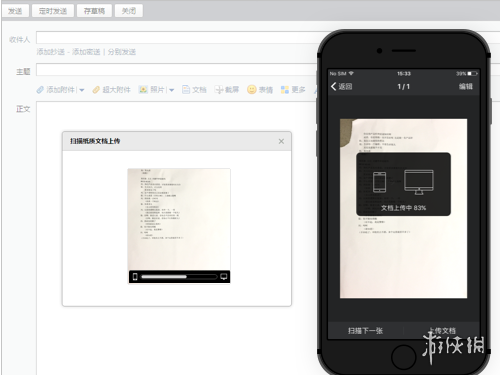Click the 添加密送 link
Viewport: 500px width, 375px height.
[86, 52]
